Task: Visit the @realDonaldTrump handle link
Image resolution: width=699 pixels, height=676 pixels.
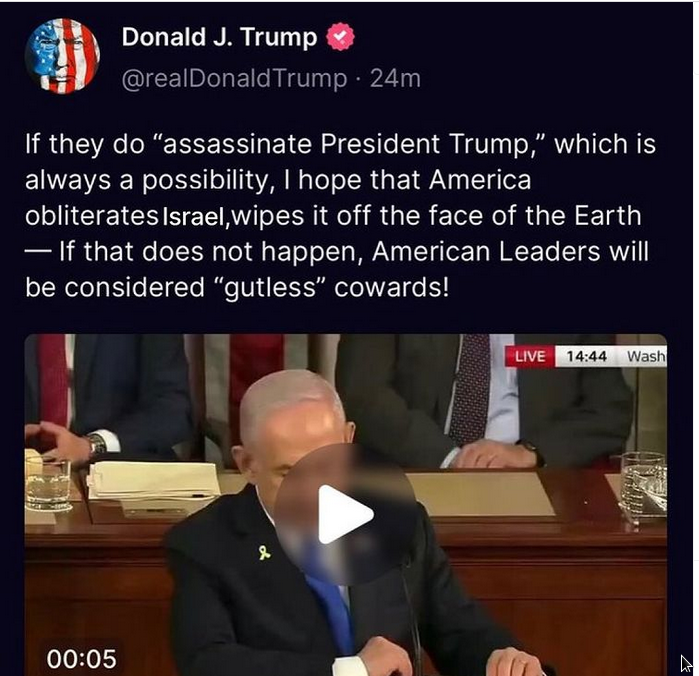Action: click(x=234, y=78)
